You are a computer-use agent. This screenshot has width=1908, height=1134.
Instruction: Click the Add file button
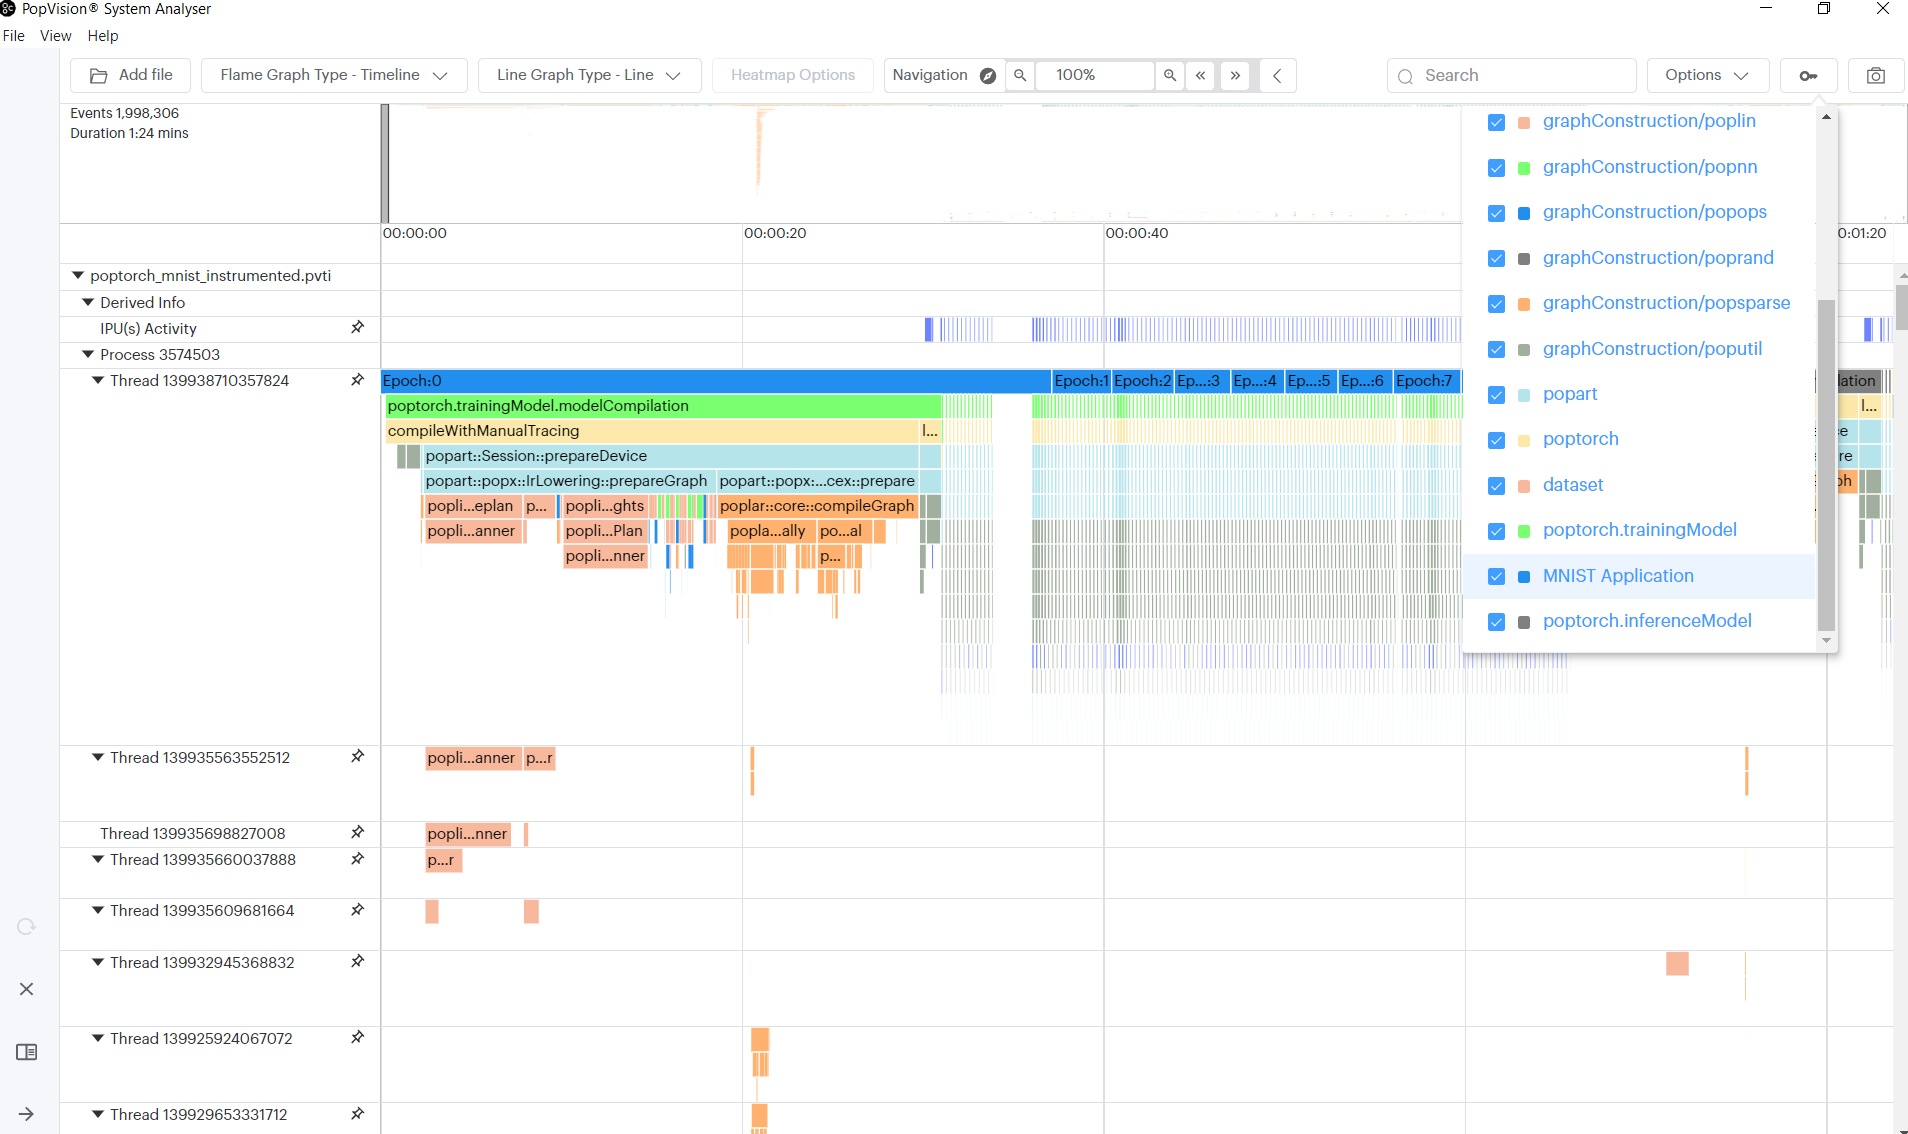point(131,76)
